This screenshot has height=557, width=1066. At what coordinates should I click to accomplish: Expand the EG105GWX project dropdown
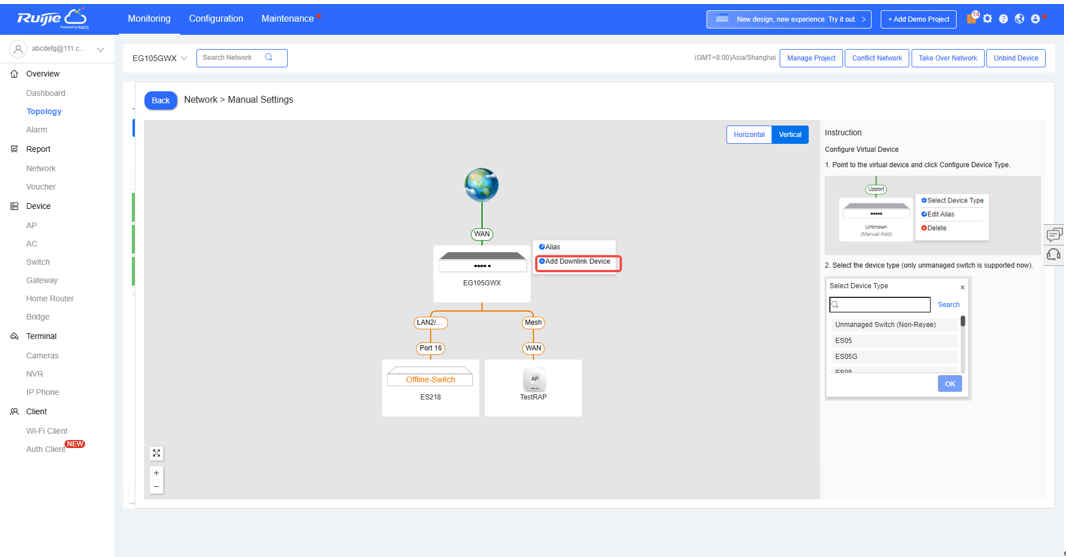[x=160, y=58]
